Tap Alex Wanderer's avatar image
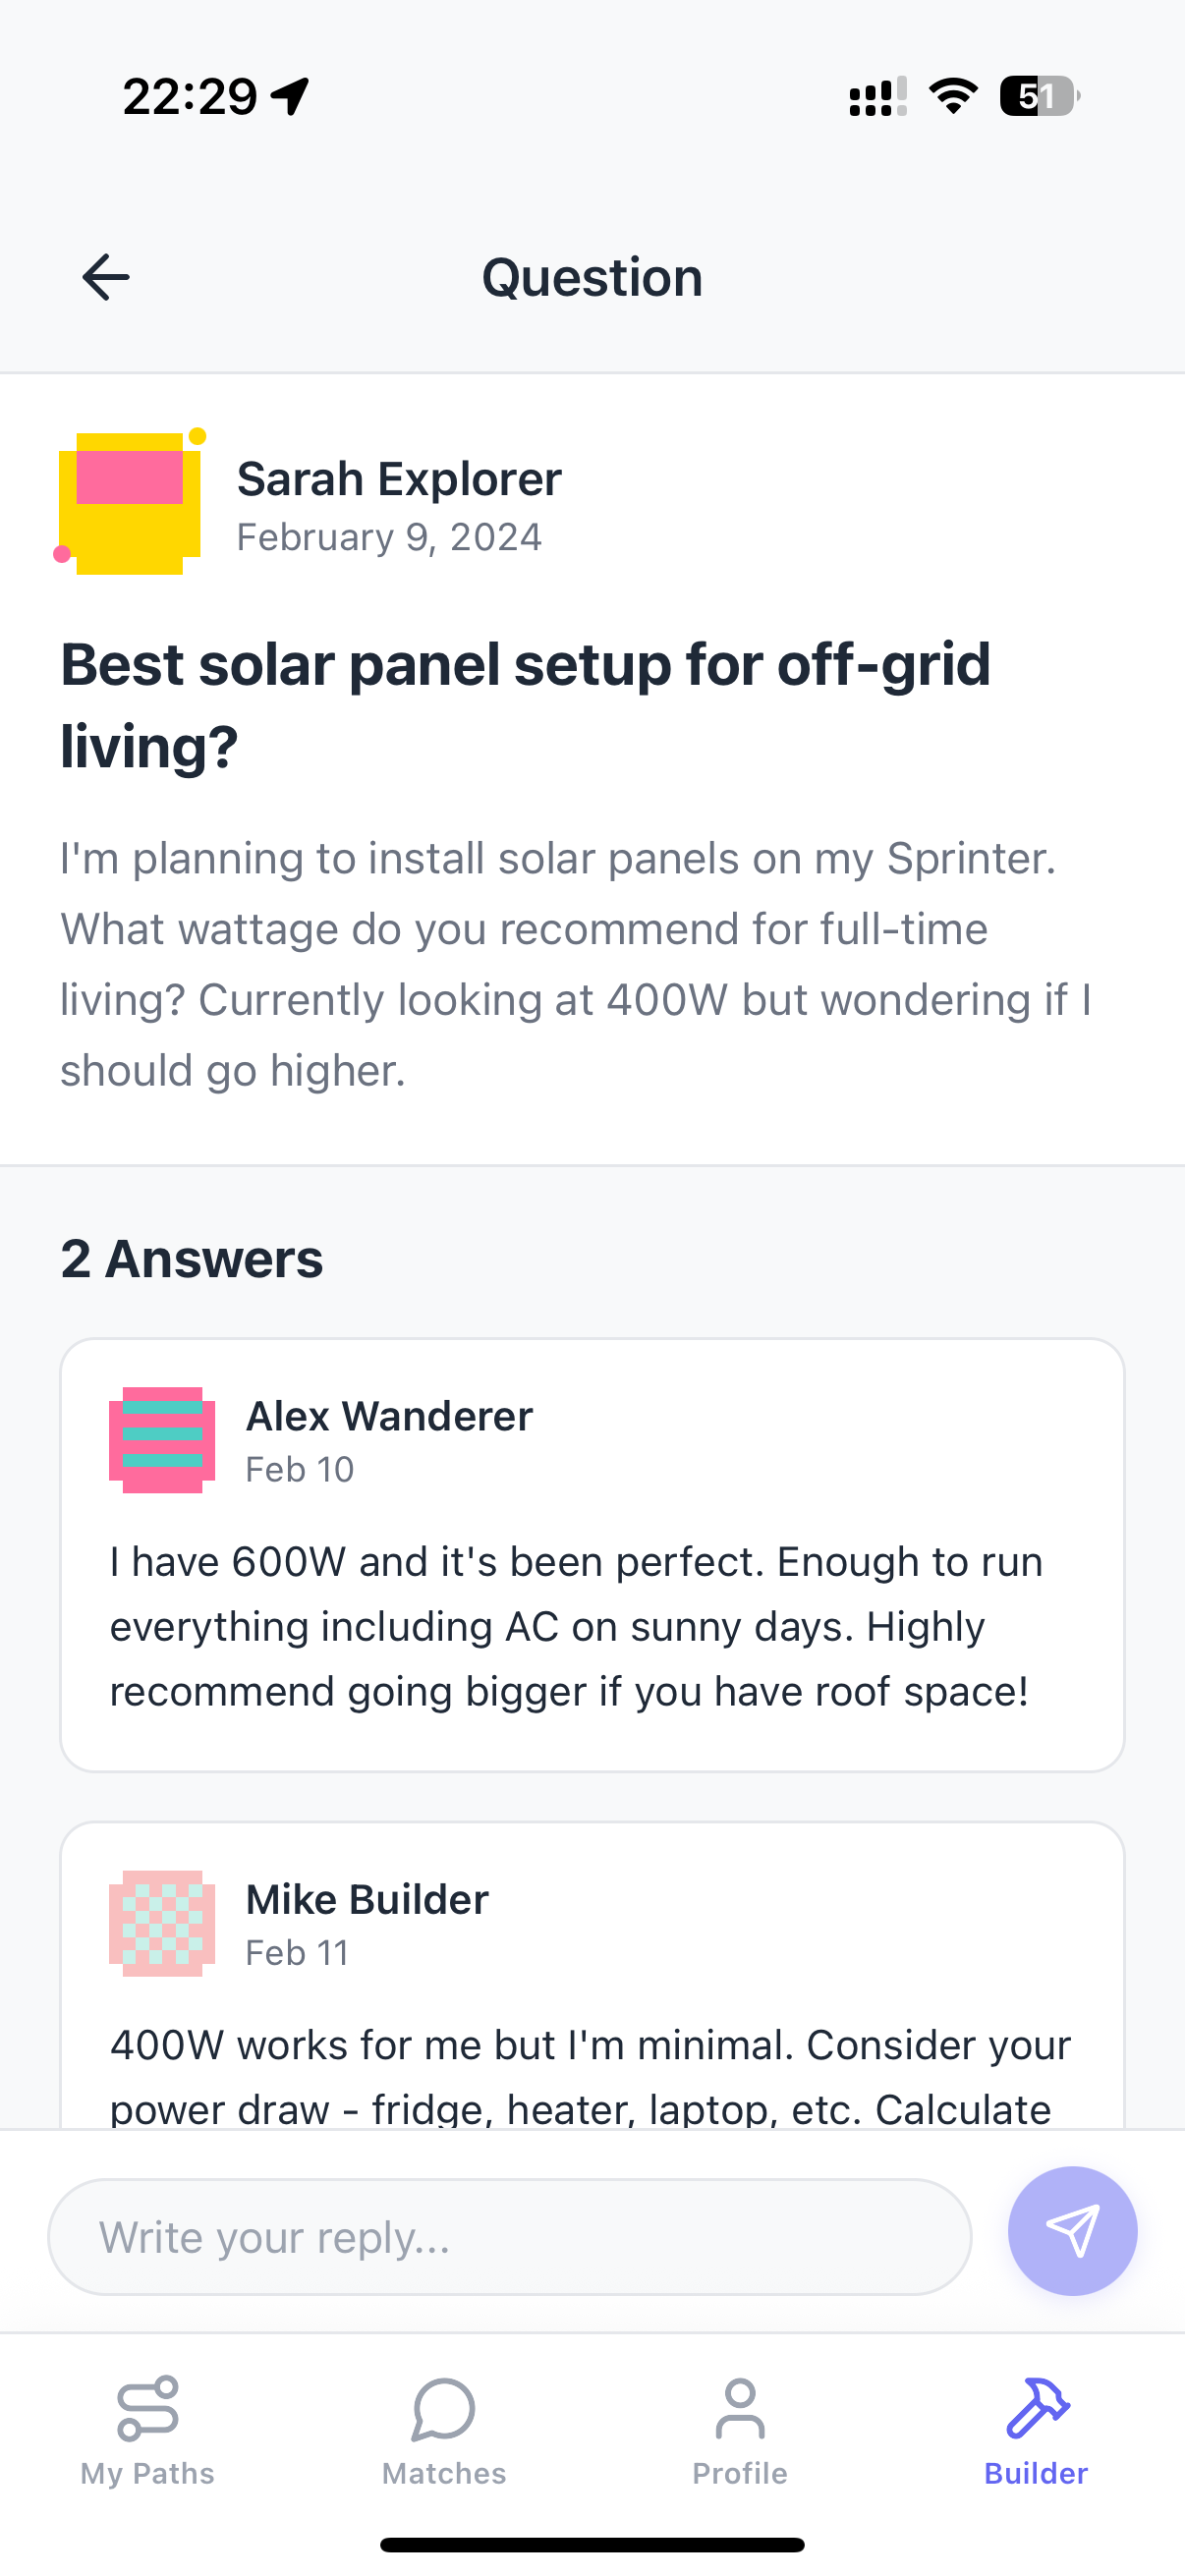1185x2576 pixels. point(162,1440)
